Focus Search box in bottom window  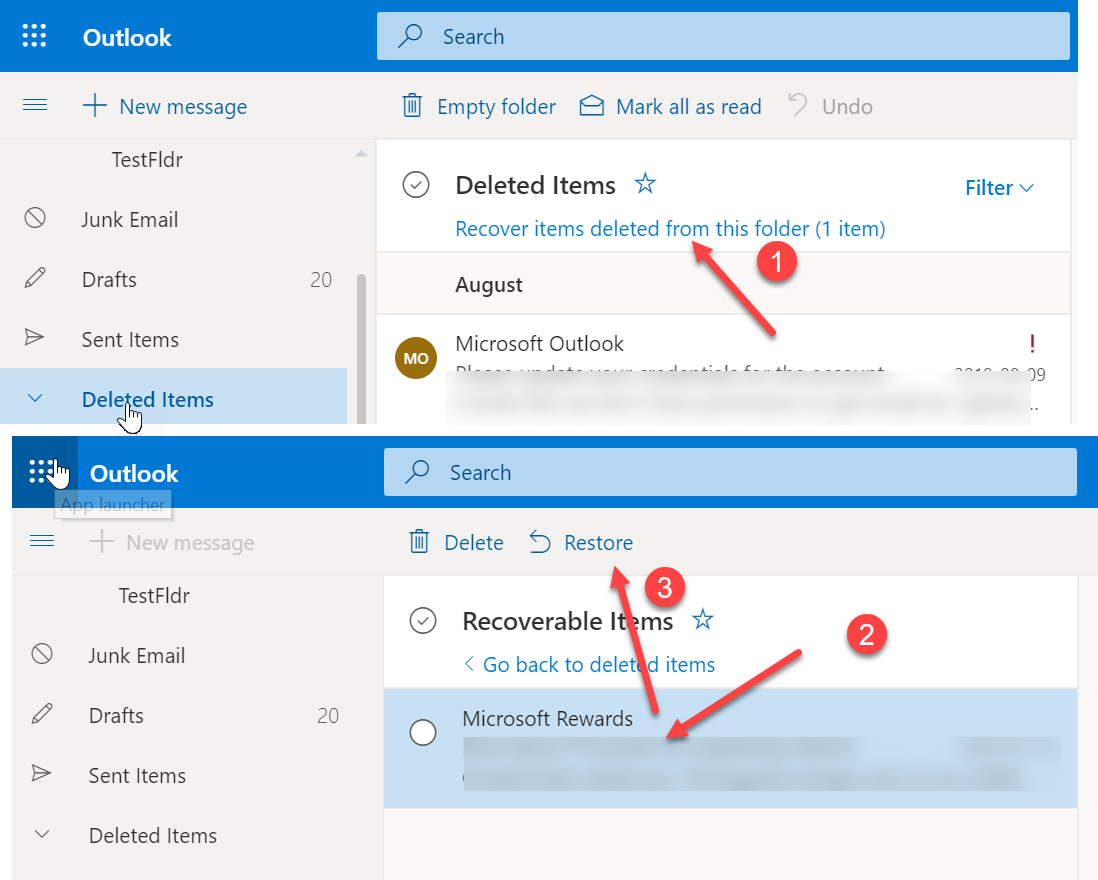coord(730,472)
